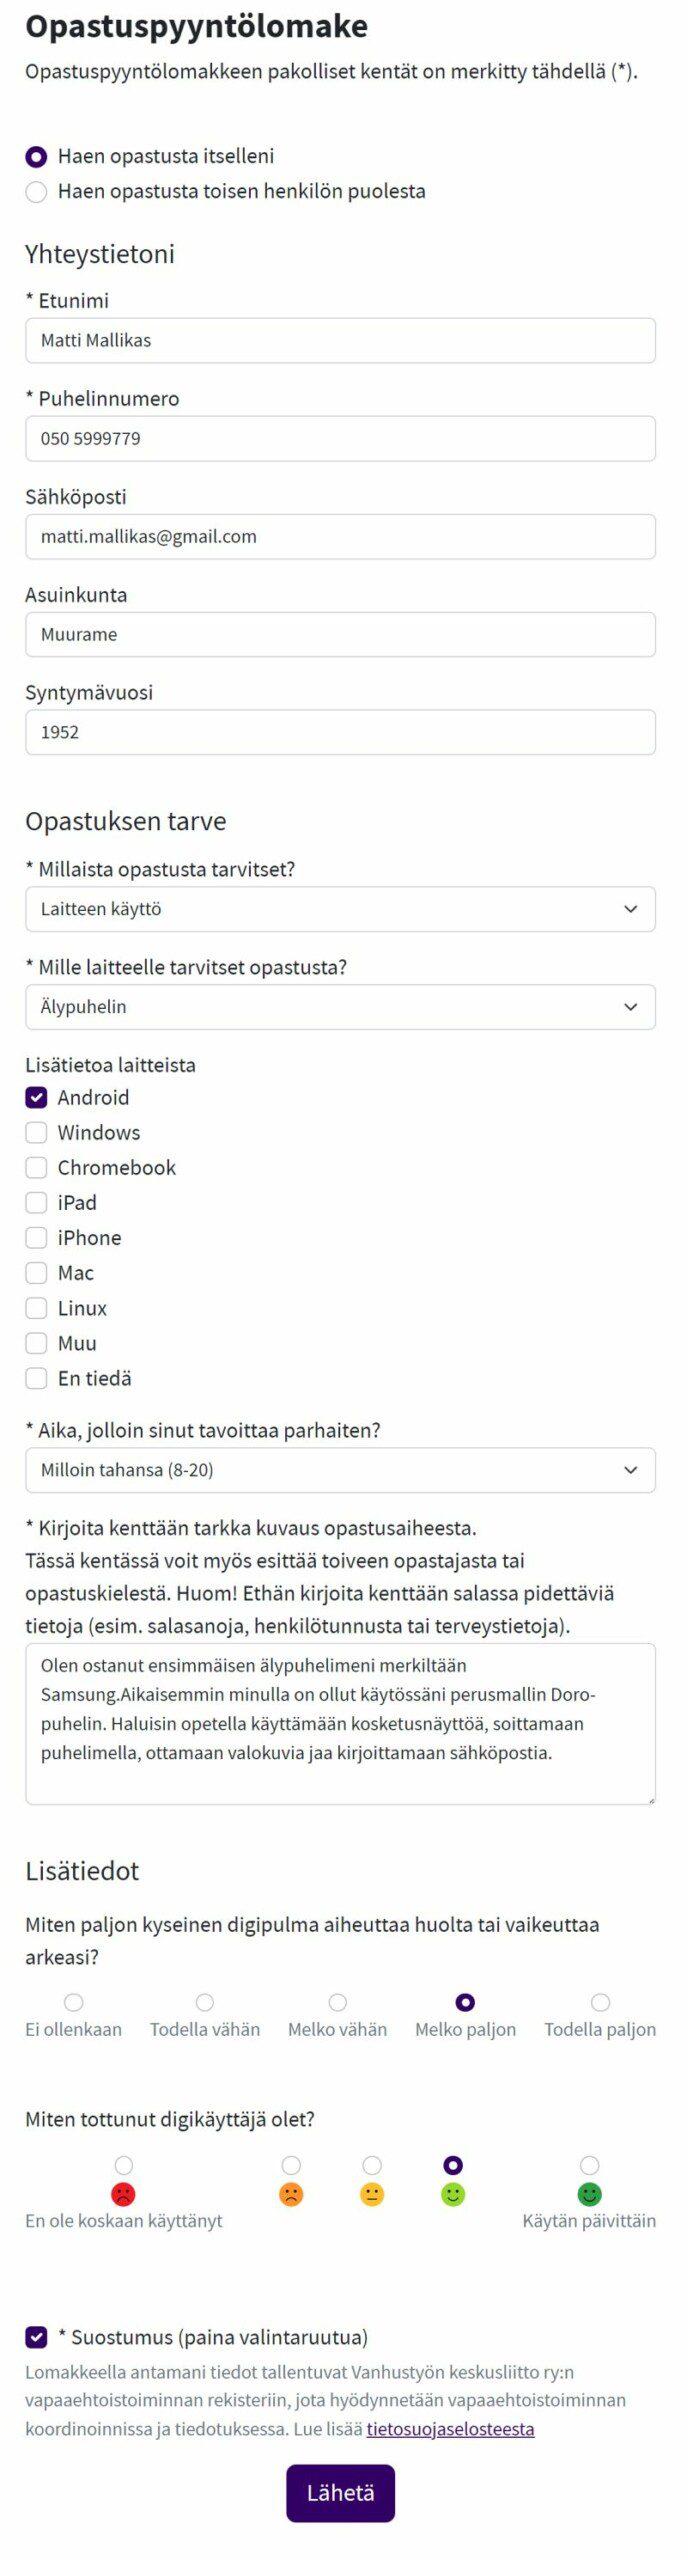Screen dimensions: 687x2560
Task: Click the orange frowning face emoji
Action: click(x=291, y=2193)
